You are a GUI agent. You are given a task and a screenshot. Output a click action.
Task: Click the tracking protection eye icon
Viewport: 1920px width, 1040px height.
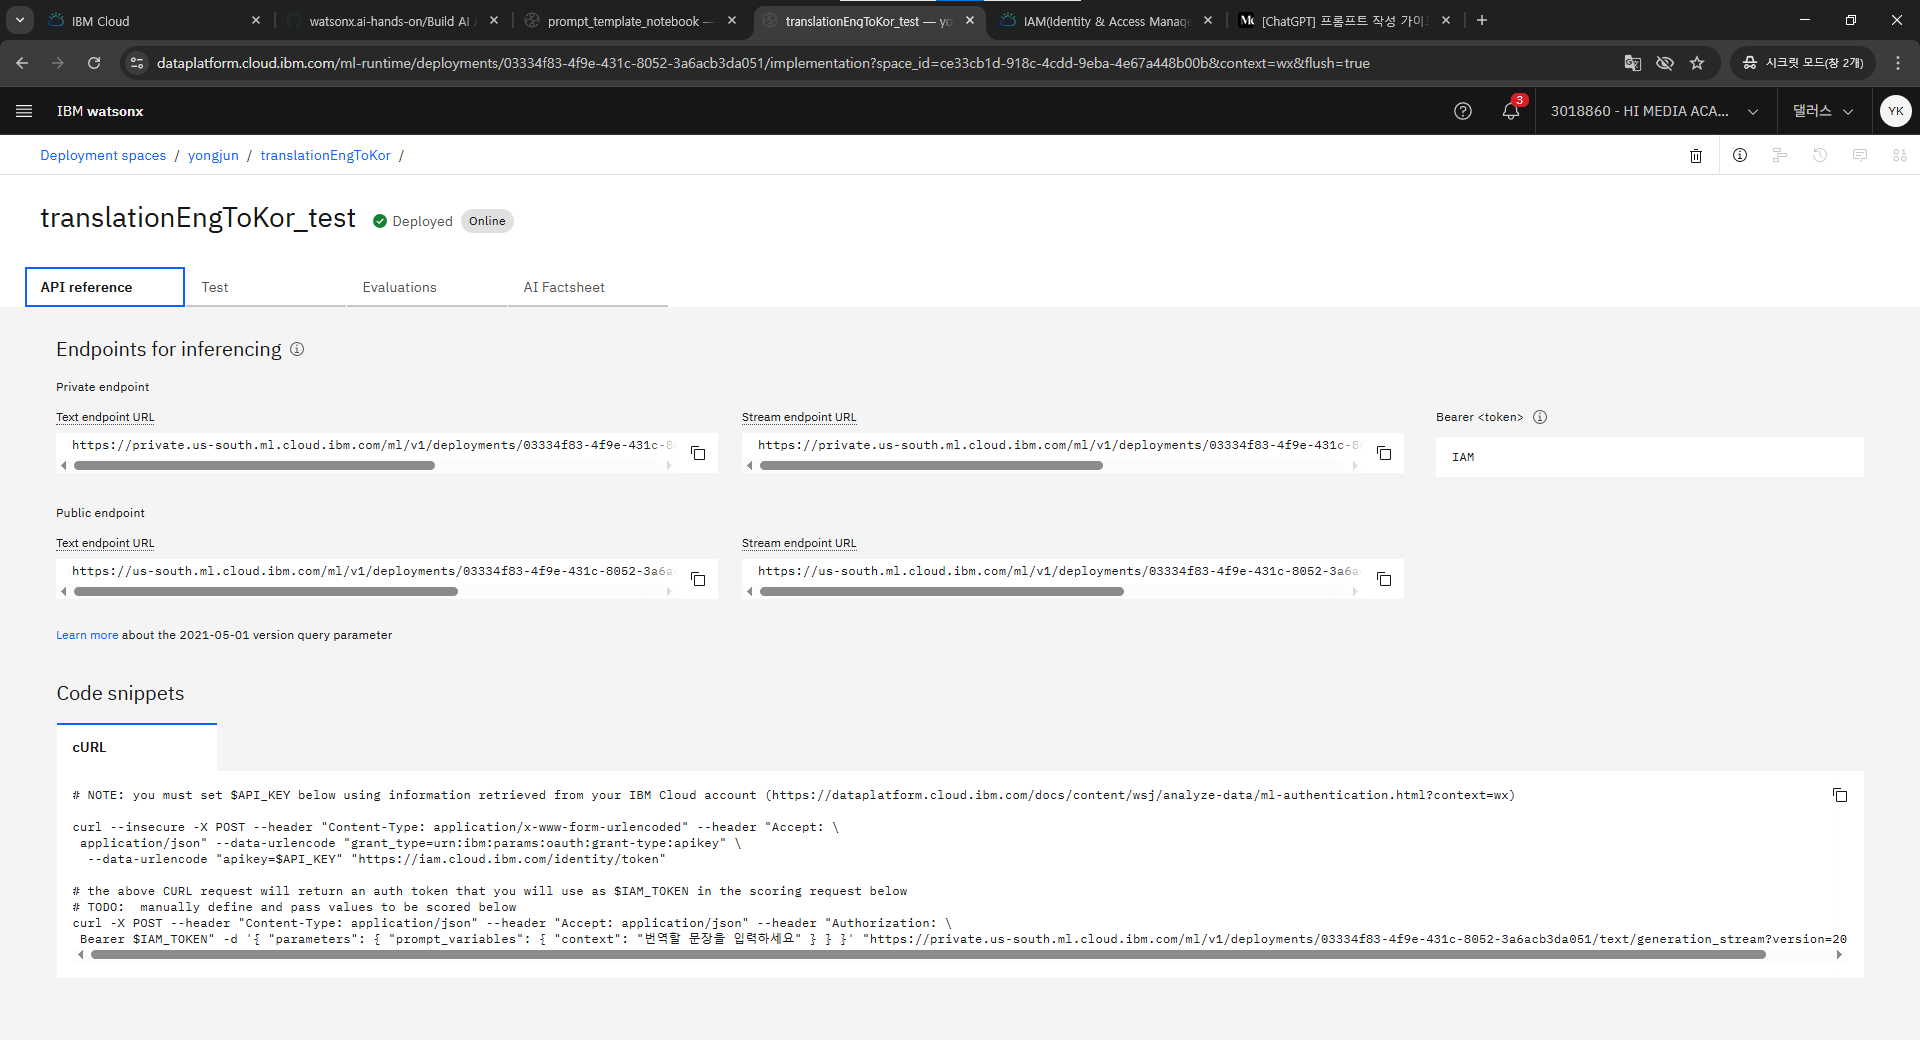pos(1665,63)
